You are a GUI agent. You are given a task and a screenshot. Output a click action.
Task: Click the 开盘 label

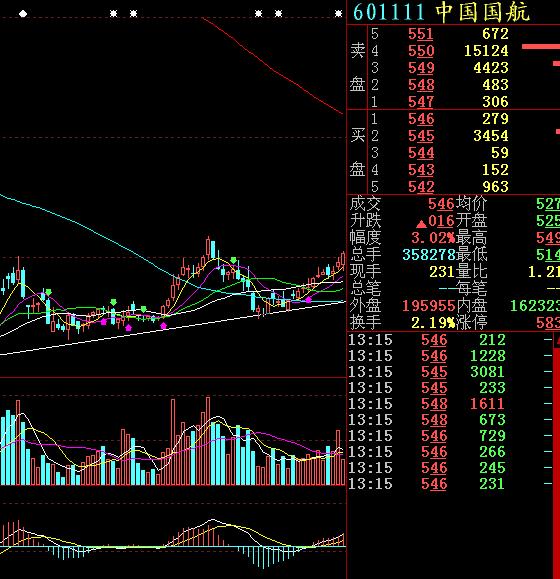pyautogui.click(x=471, y=221)
